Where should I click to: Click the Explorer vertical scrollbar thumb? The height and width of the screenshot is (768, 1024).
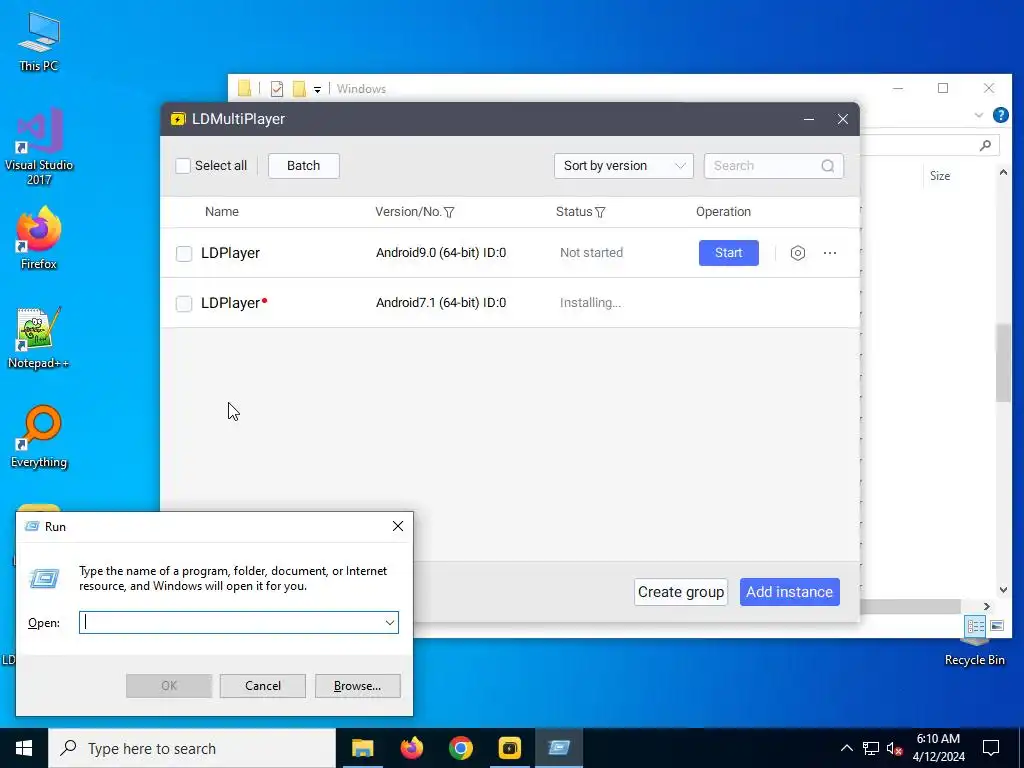tap(1003, 362)
